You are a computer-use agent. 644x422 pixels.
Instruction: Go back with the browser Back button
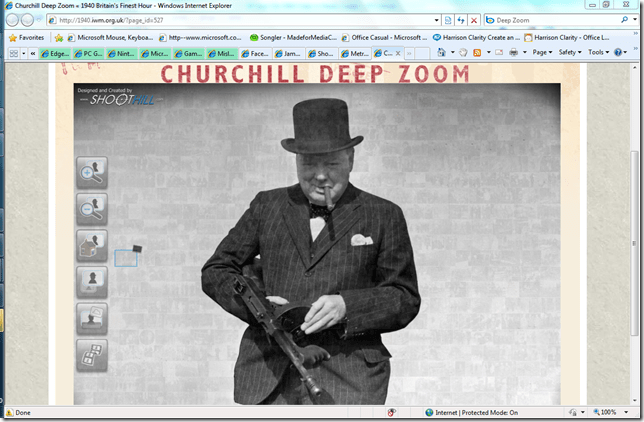(12, 20)
